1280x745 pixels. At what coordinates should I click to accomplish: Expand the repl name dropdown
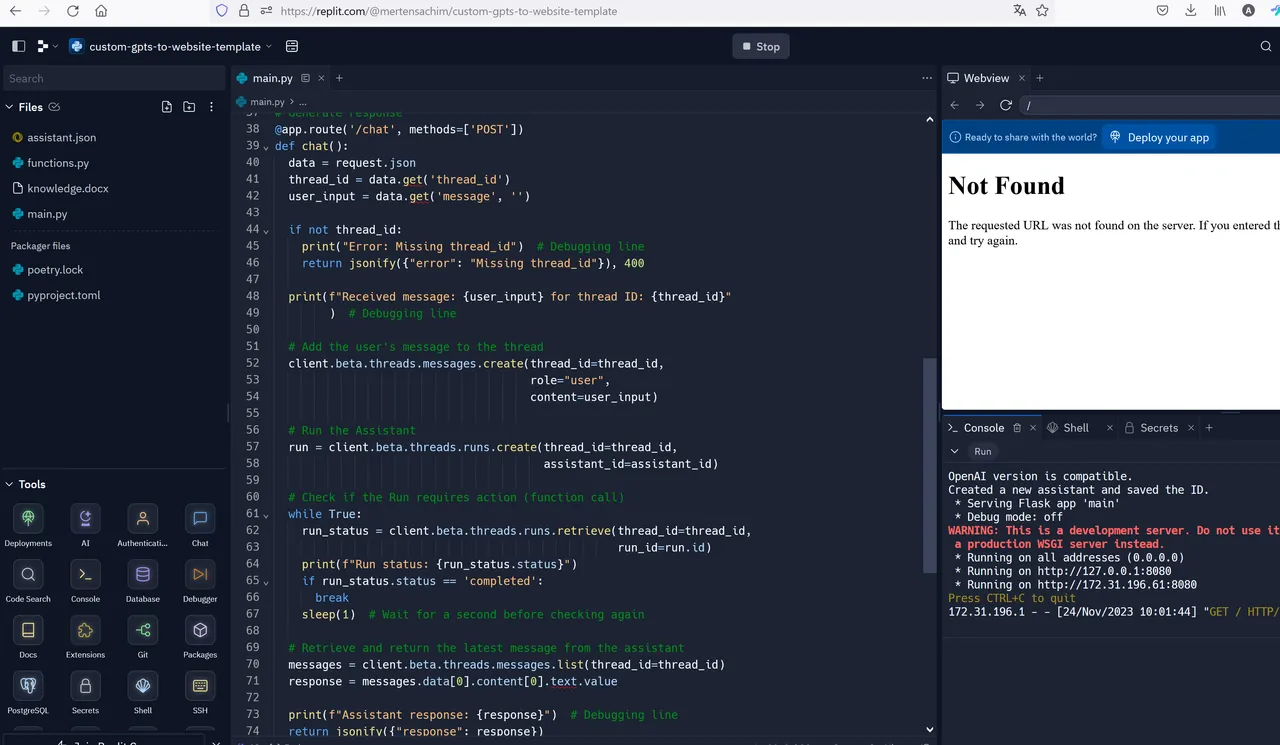coord(269,46)
